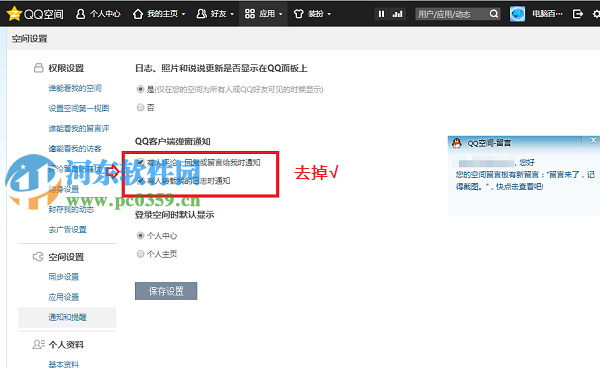Uncheck 有人评论、回复或留言给我时通知 checkbox
Image resolution: width=600 pixels, height=368 pixels.
point(140,162)
